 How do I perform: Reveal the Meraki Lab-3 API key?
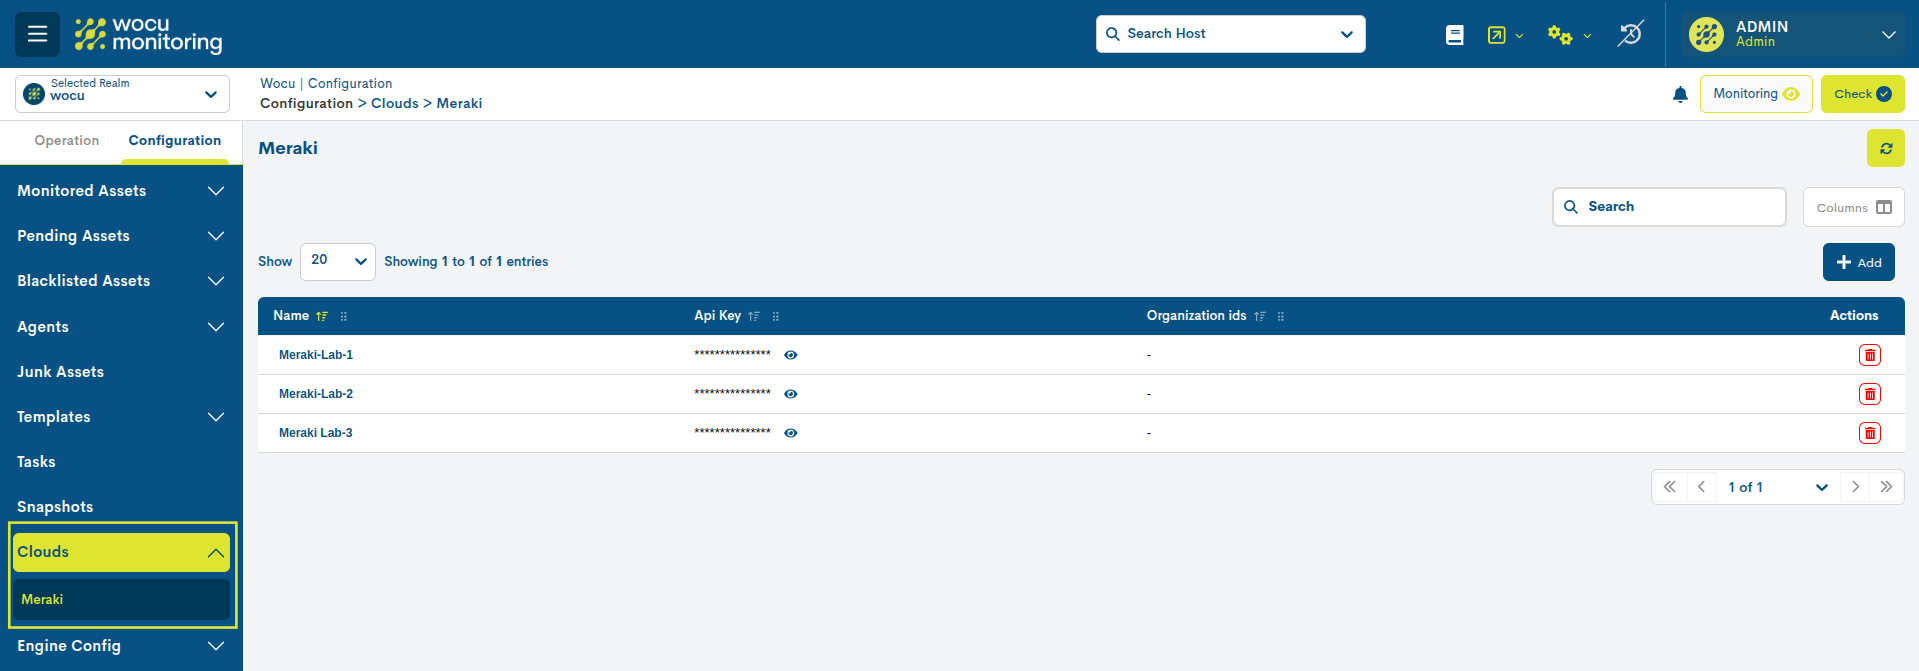(x=791, y=433)
